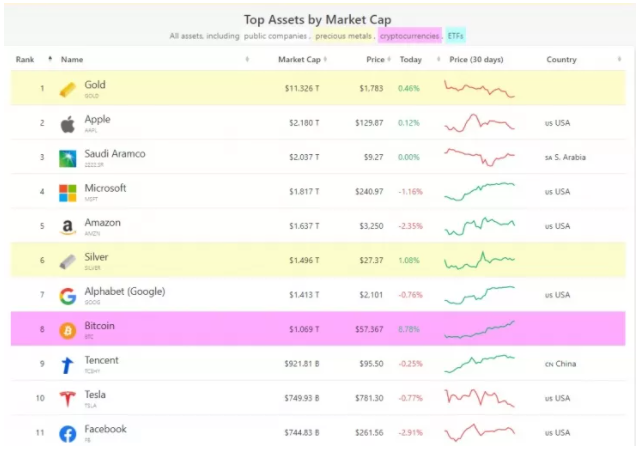637x451 pixels.
Task: Open the Silver asset page link
Action: (97, 257)
